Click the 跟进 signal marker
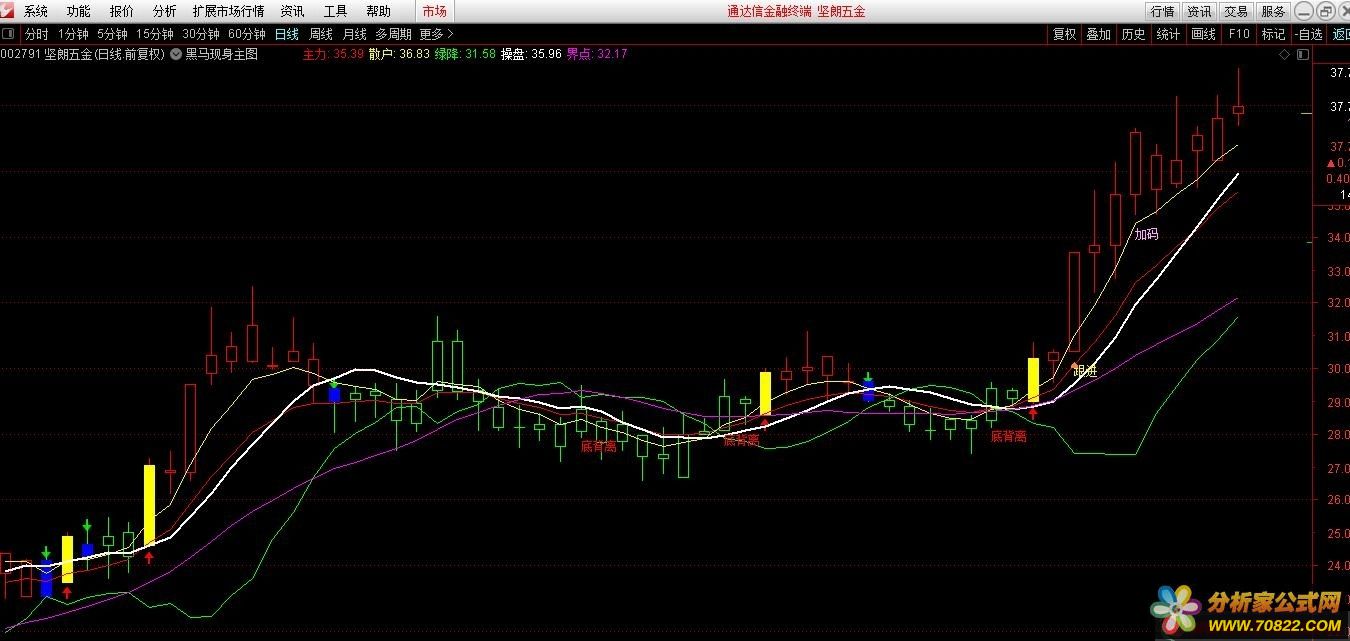This screenshot has height=641, width=1350. point(1084,371)
